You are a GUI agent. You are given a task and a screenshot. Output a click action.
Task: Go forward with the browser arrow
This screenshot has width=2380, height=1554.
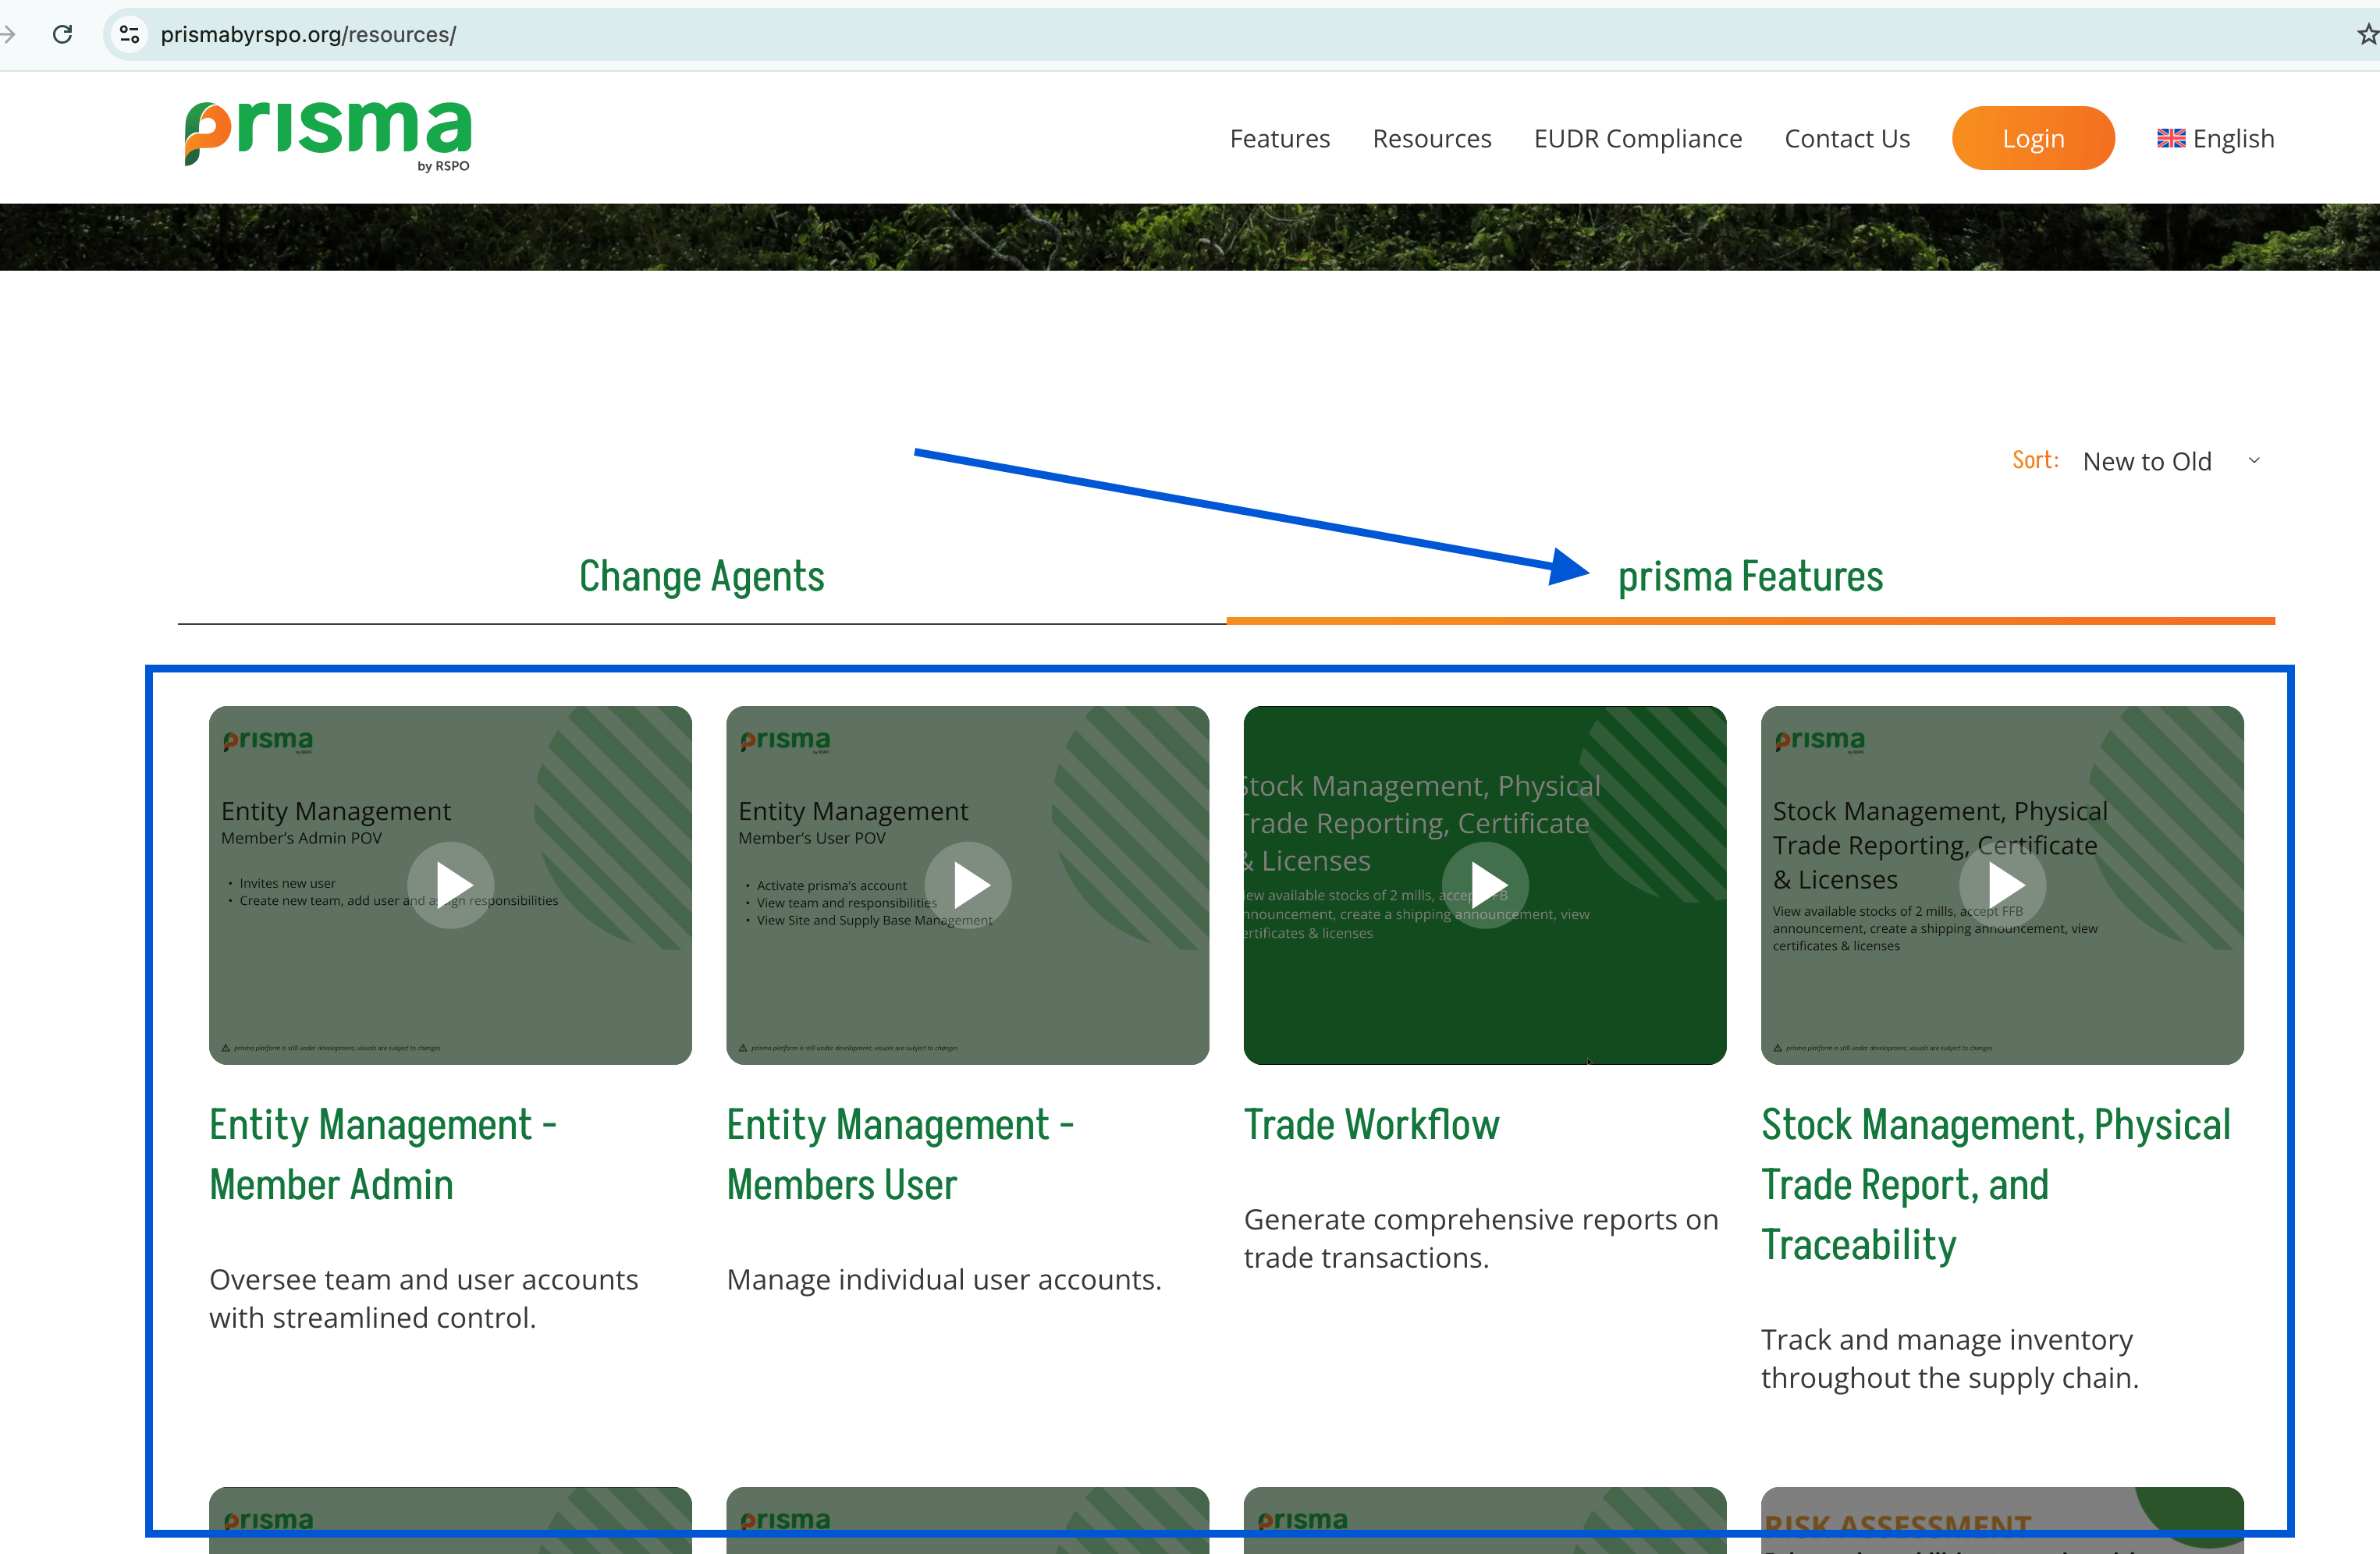8,34
